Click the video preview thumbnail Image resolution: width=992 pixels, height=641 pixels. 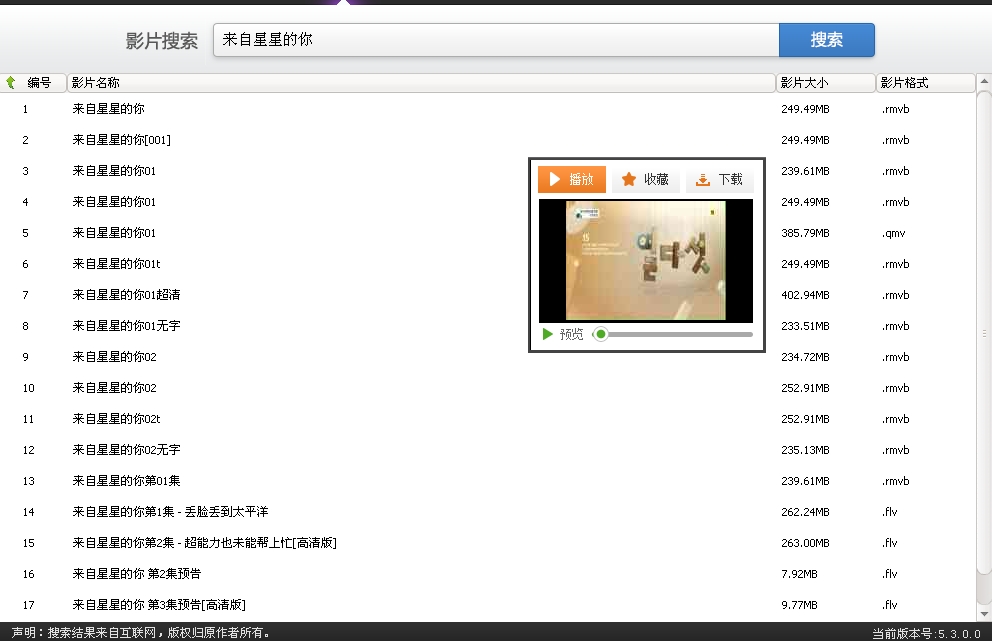tap(645, 258)
